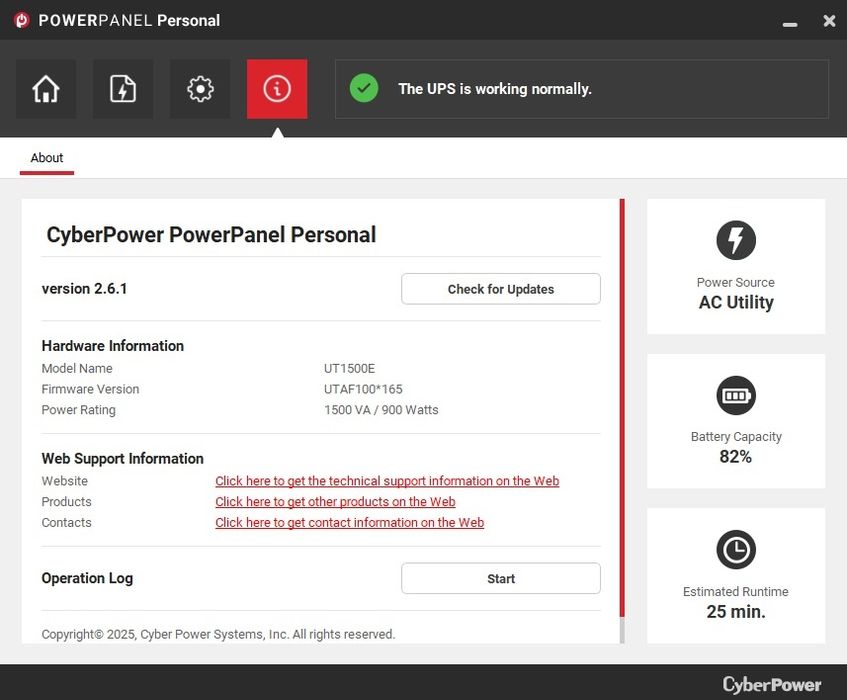Image resolution: width=847 pixels, height=700 pixels.
Task: Click the 'AC Utility' power source value
Action: click(736, 302)
